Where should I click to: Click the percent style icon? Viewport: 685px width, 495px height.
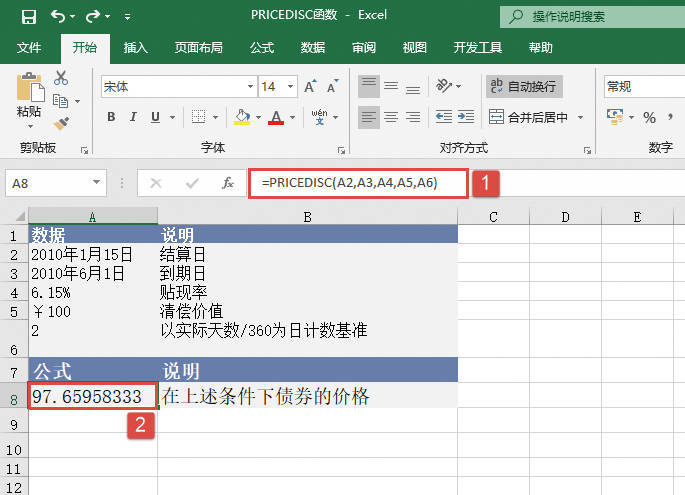(649, 117)
